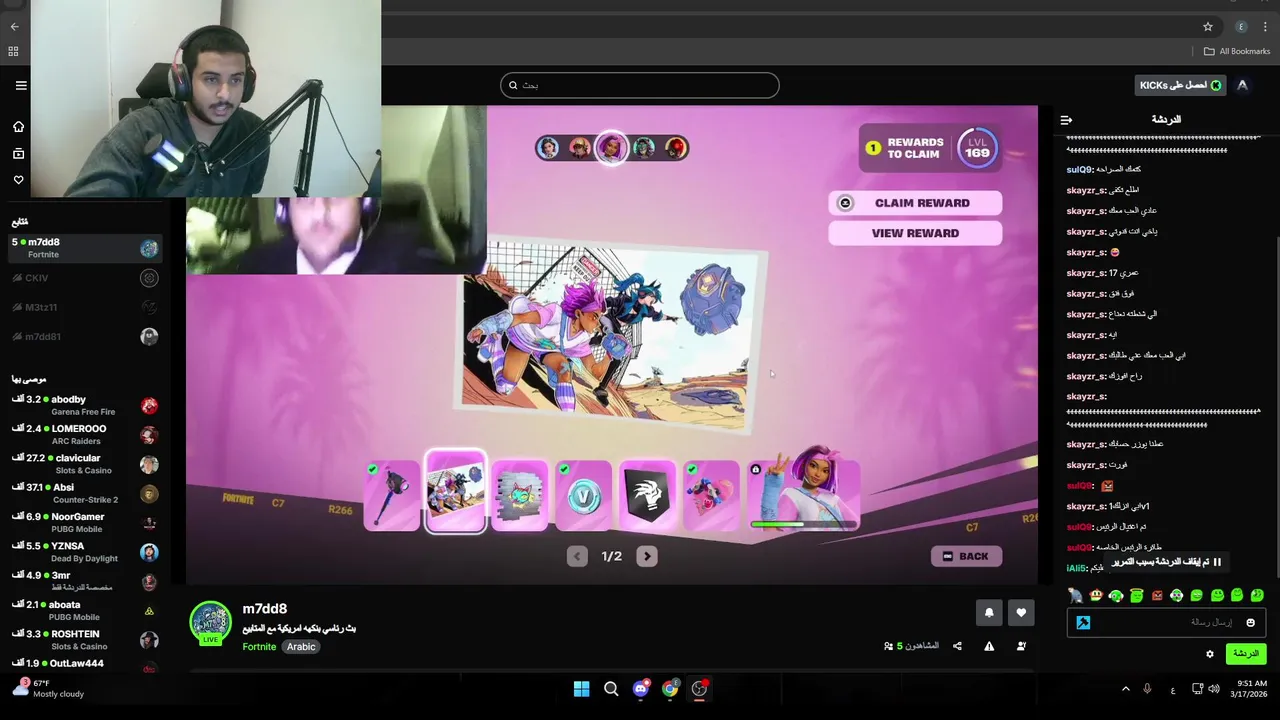This screenshot has height=720, width=1280.
Task: Open recommended channel clavicular
Action: pos(85,464)
